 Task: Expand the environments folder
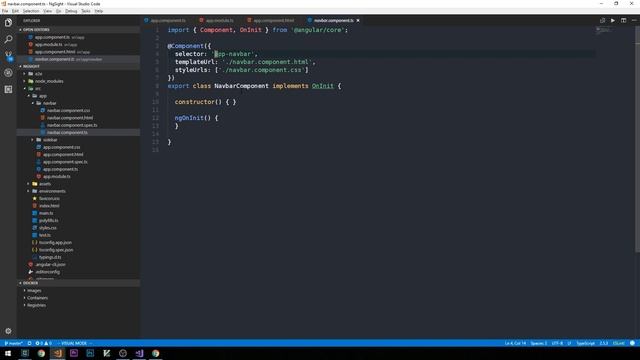tap(78, 191)
